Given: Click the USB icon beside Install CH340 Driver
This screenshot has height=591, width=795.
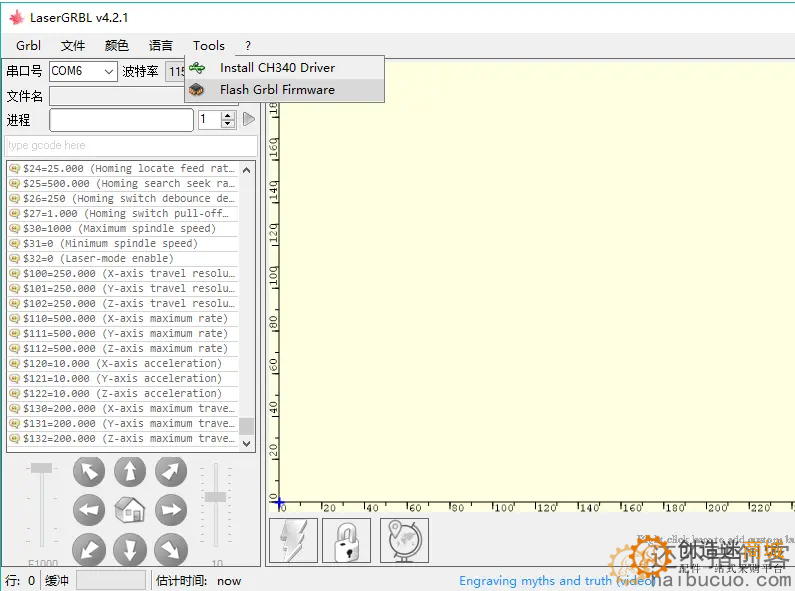Looking at the screenshot, I should coord(197,67).
